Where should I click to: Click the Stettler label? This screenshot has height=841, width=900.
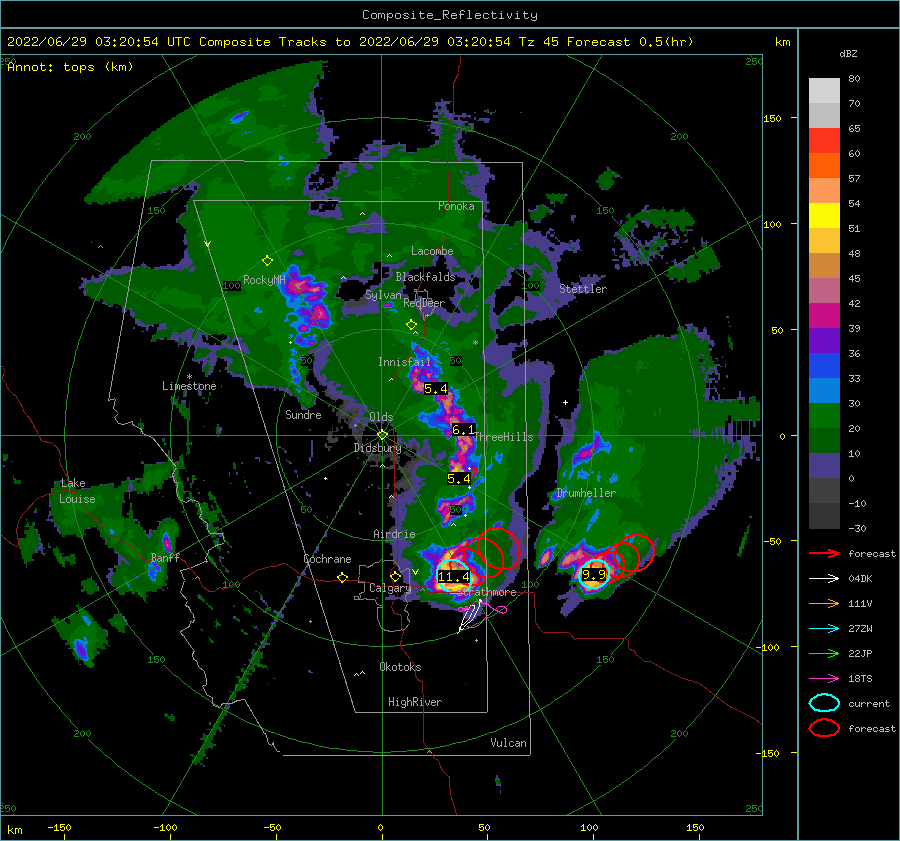[583, 289]
